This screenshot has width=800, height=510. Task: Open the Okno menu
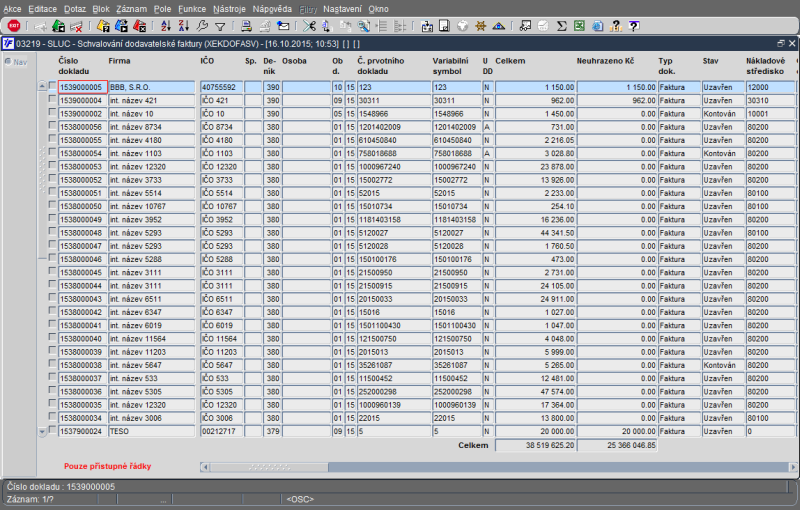point(378,9)
